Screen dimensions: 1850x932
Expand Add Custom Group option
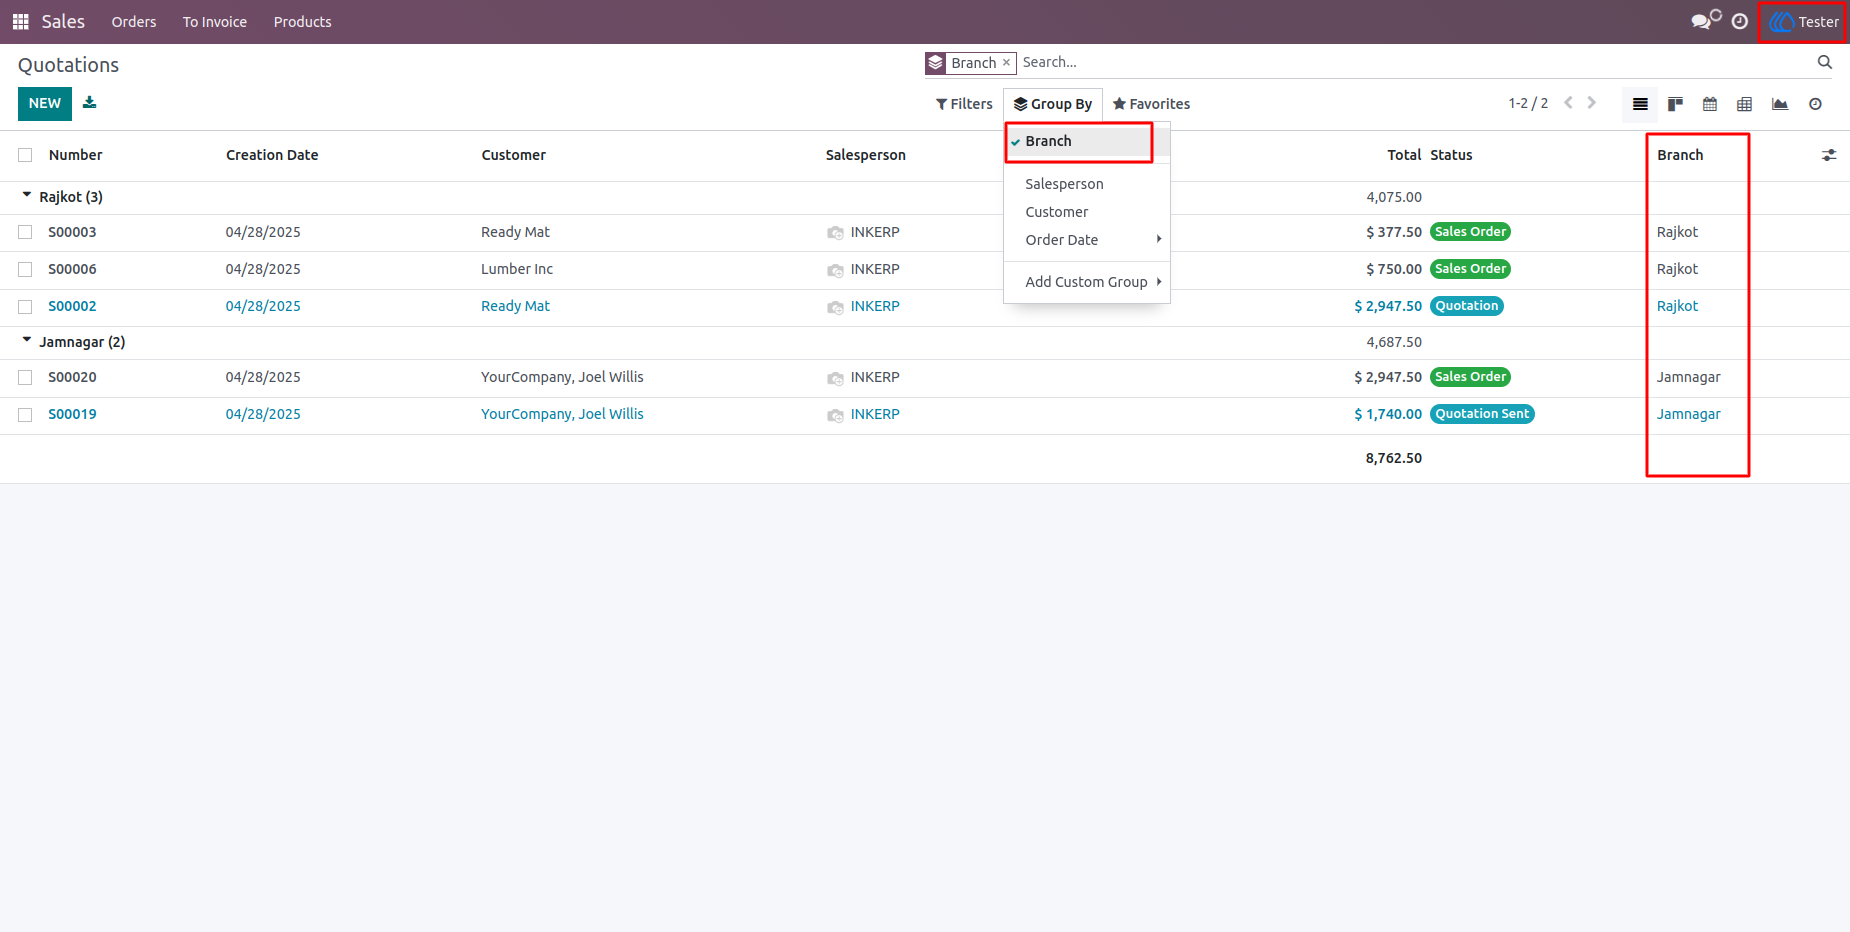pos(1087,282)
